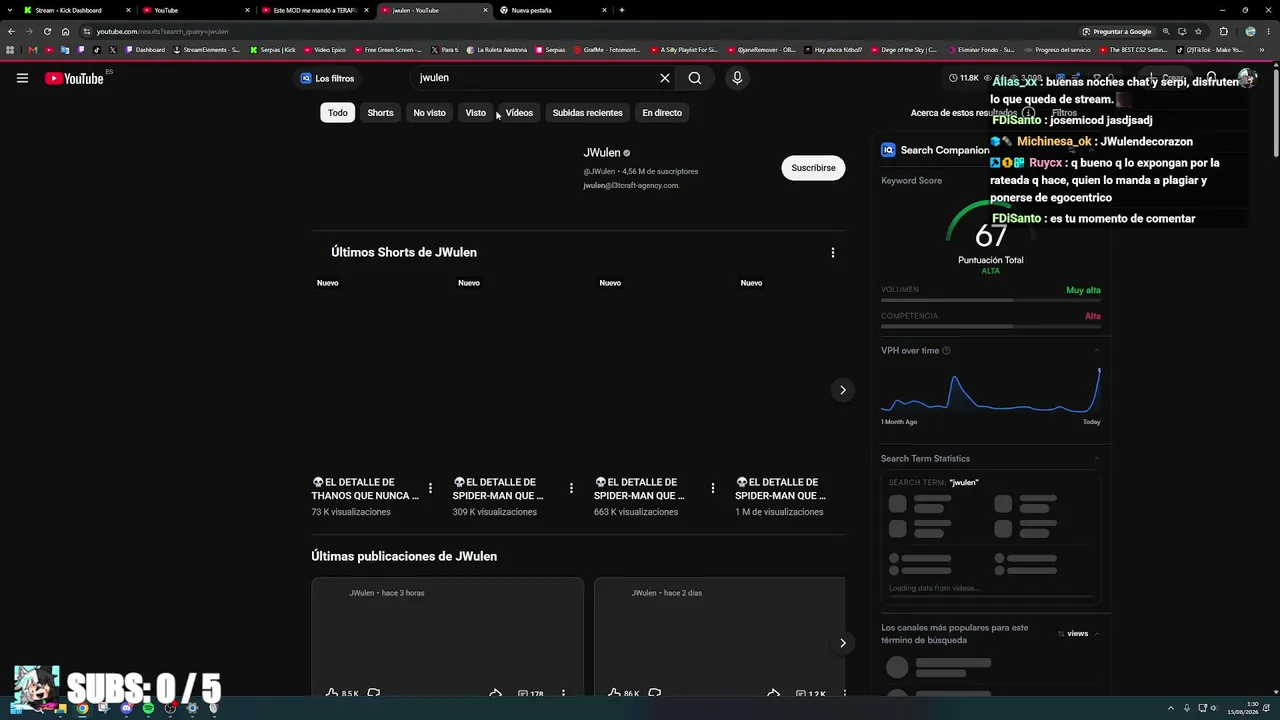
Task: Open the Chrome tab search dropdown
Action: point(10,10)
